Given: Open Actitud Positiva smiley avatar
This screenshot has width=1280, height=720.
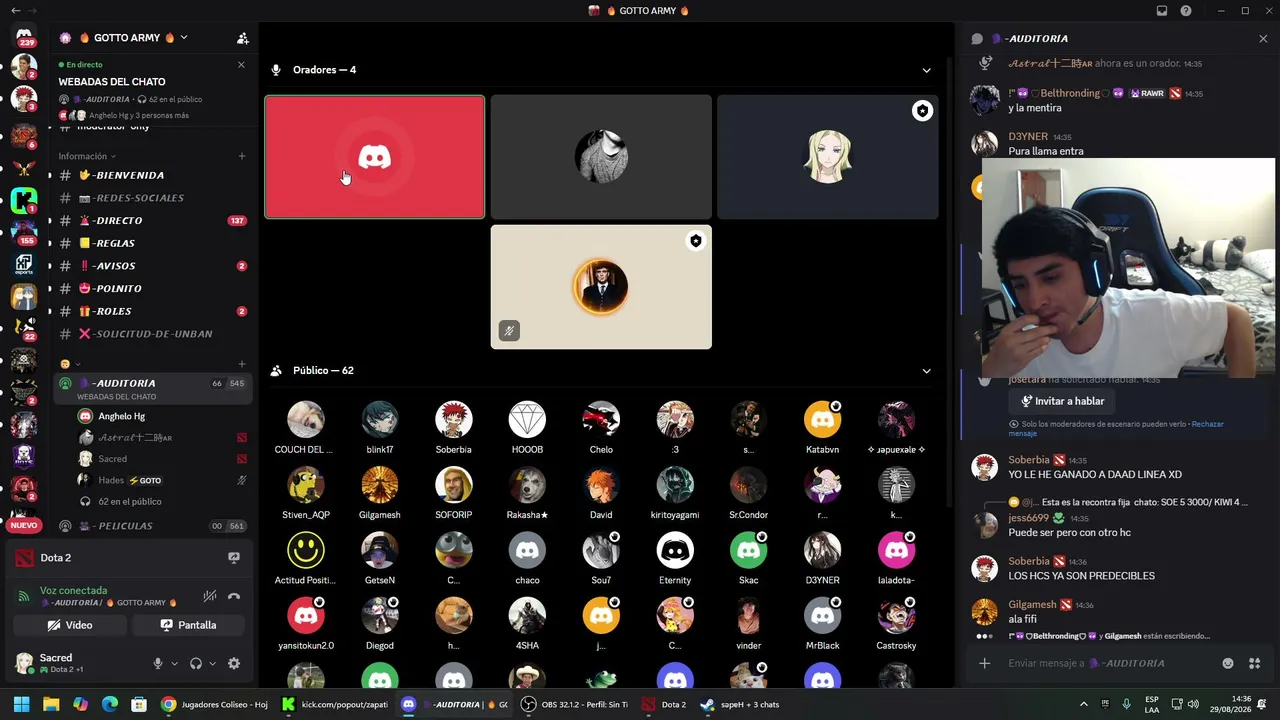Looking at the screenshot, I should click(x=306, y=550).
